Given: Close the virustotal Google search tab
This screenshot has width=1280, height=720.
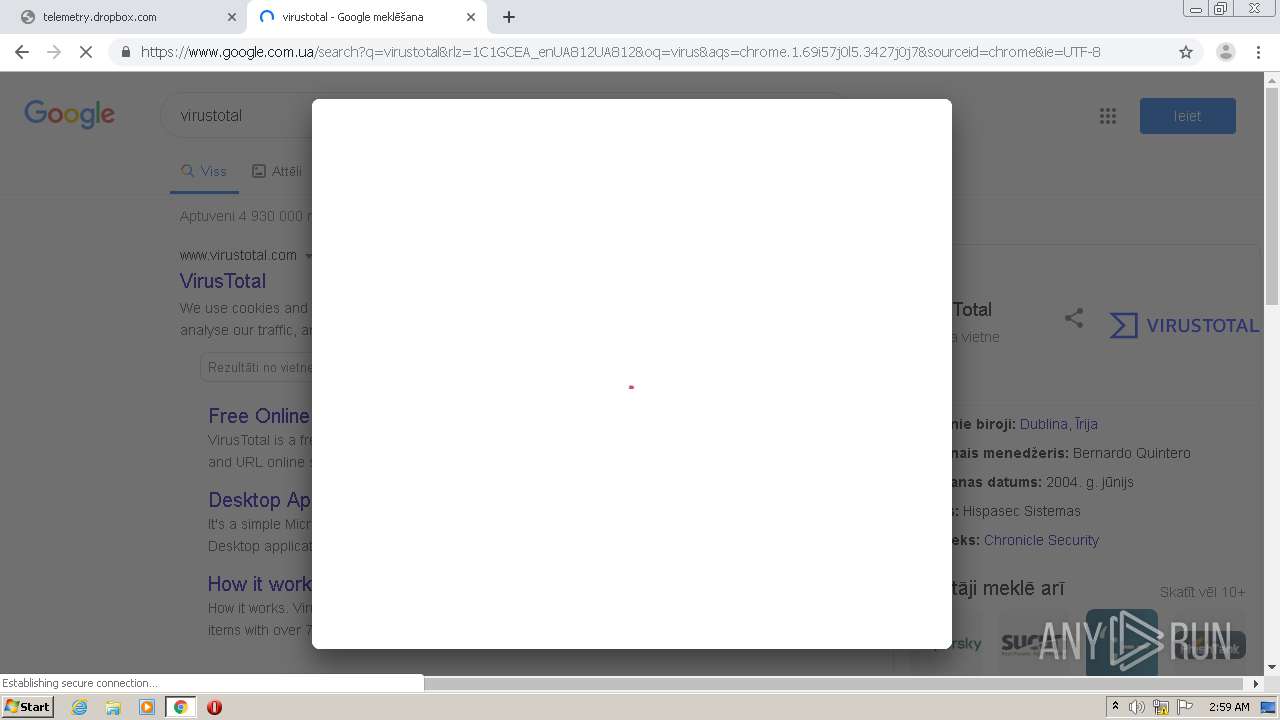Looking at the screenshot, I should (471, 17).
